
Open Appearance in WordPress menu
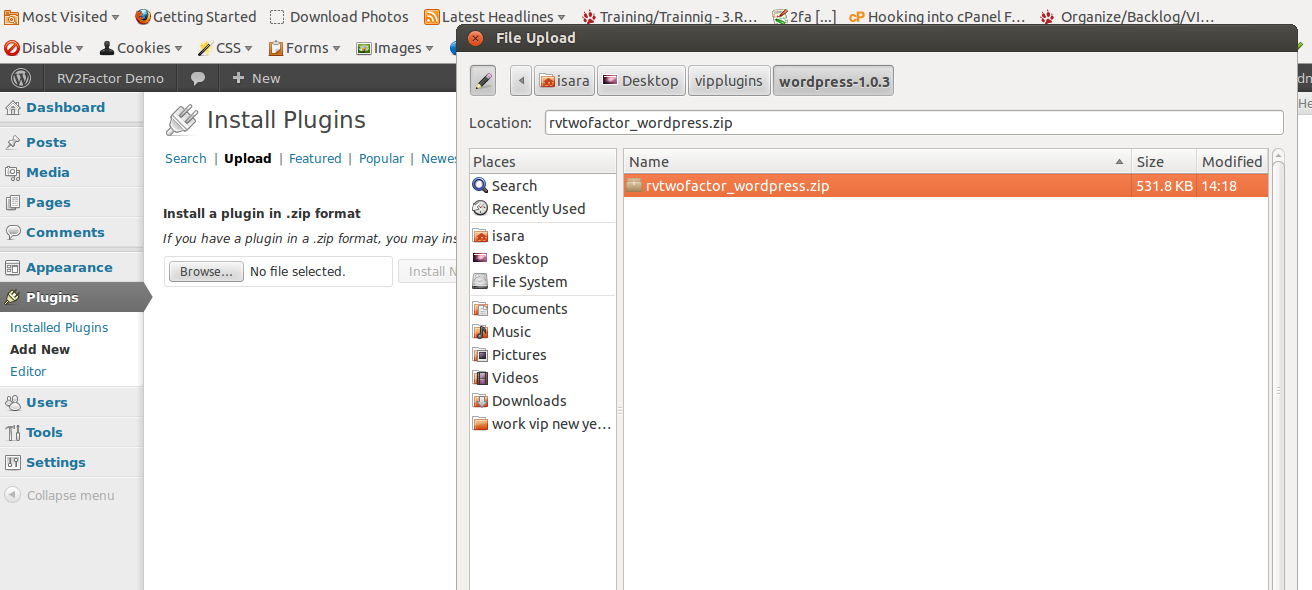click(71, 267)
